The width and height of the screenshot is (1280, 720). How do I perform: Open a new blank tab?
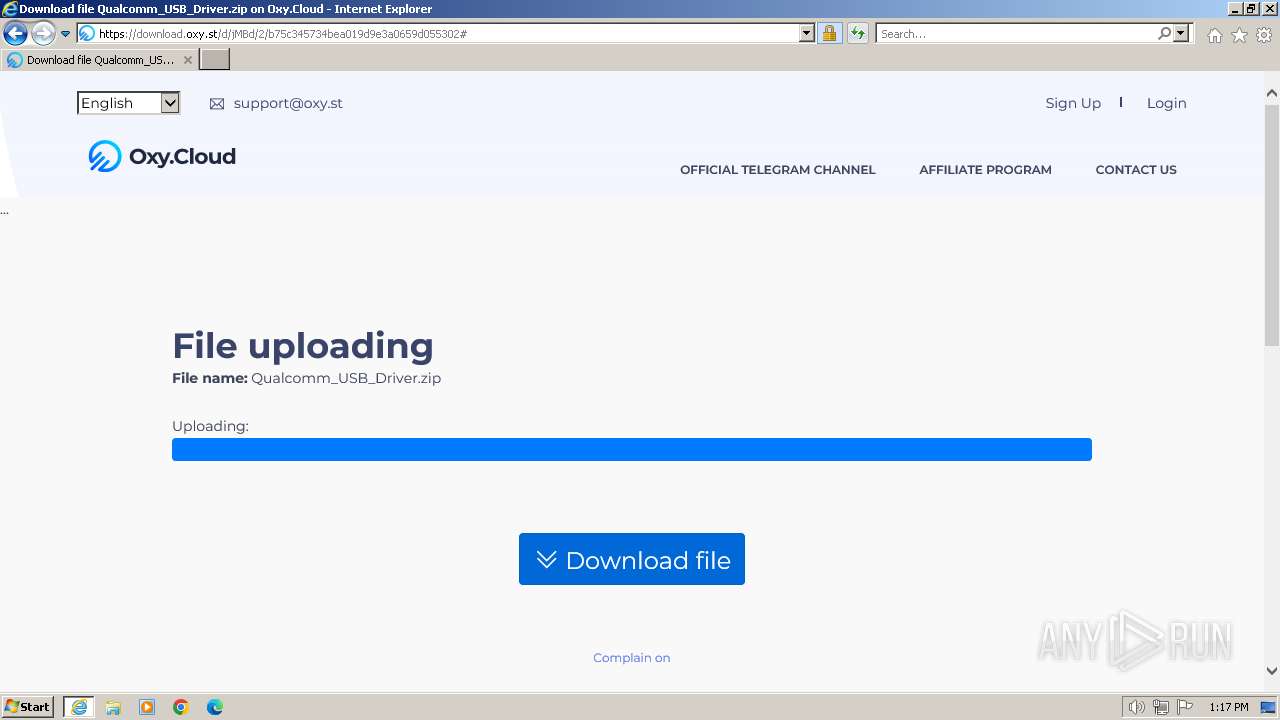click(x=215, y=60)
